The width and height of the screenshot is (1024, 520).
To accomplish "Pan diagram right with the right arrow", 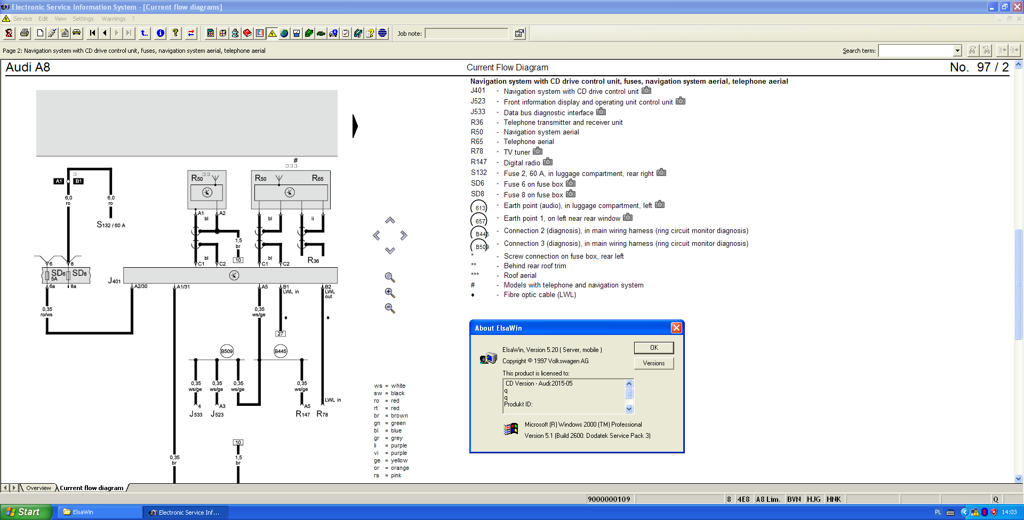I will [x=404, y=235].
